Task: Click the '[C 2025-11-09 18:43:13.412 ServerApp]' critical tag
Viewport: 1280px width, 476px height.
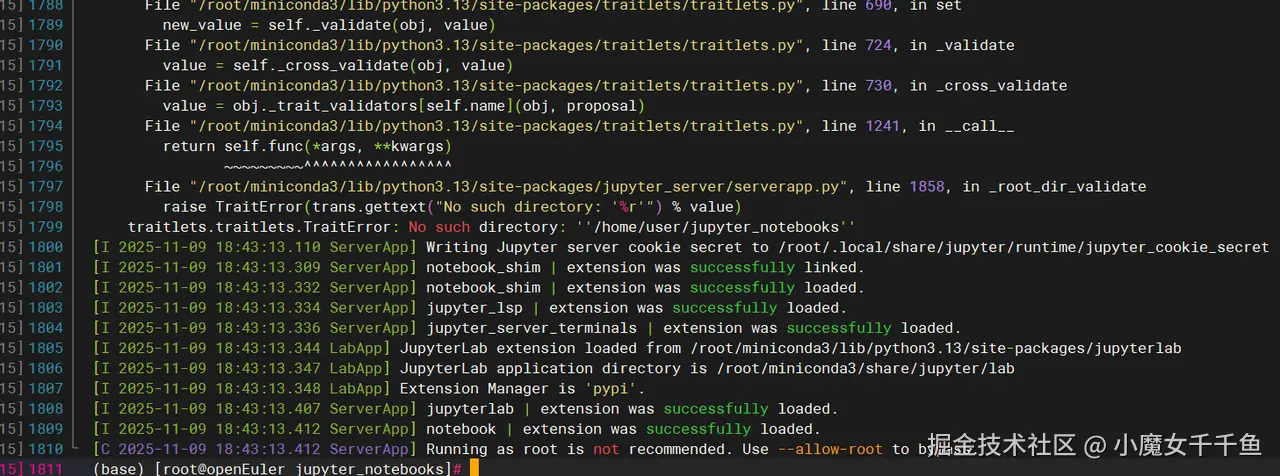Action: click(254, 449)
